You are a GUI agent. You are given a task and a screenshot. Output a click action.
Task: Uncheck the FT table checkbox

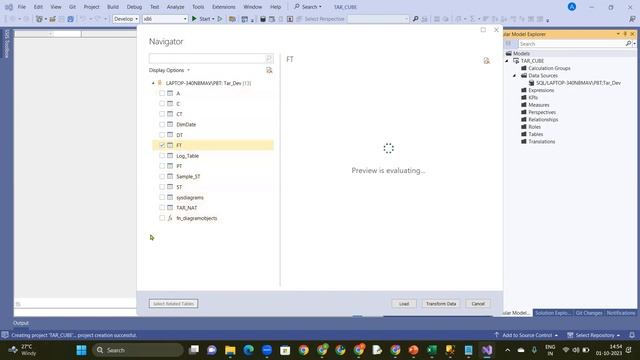[162, 145]
